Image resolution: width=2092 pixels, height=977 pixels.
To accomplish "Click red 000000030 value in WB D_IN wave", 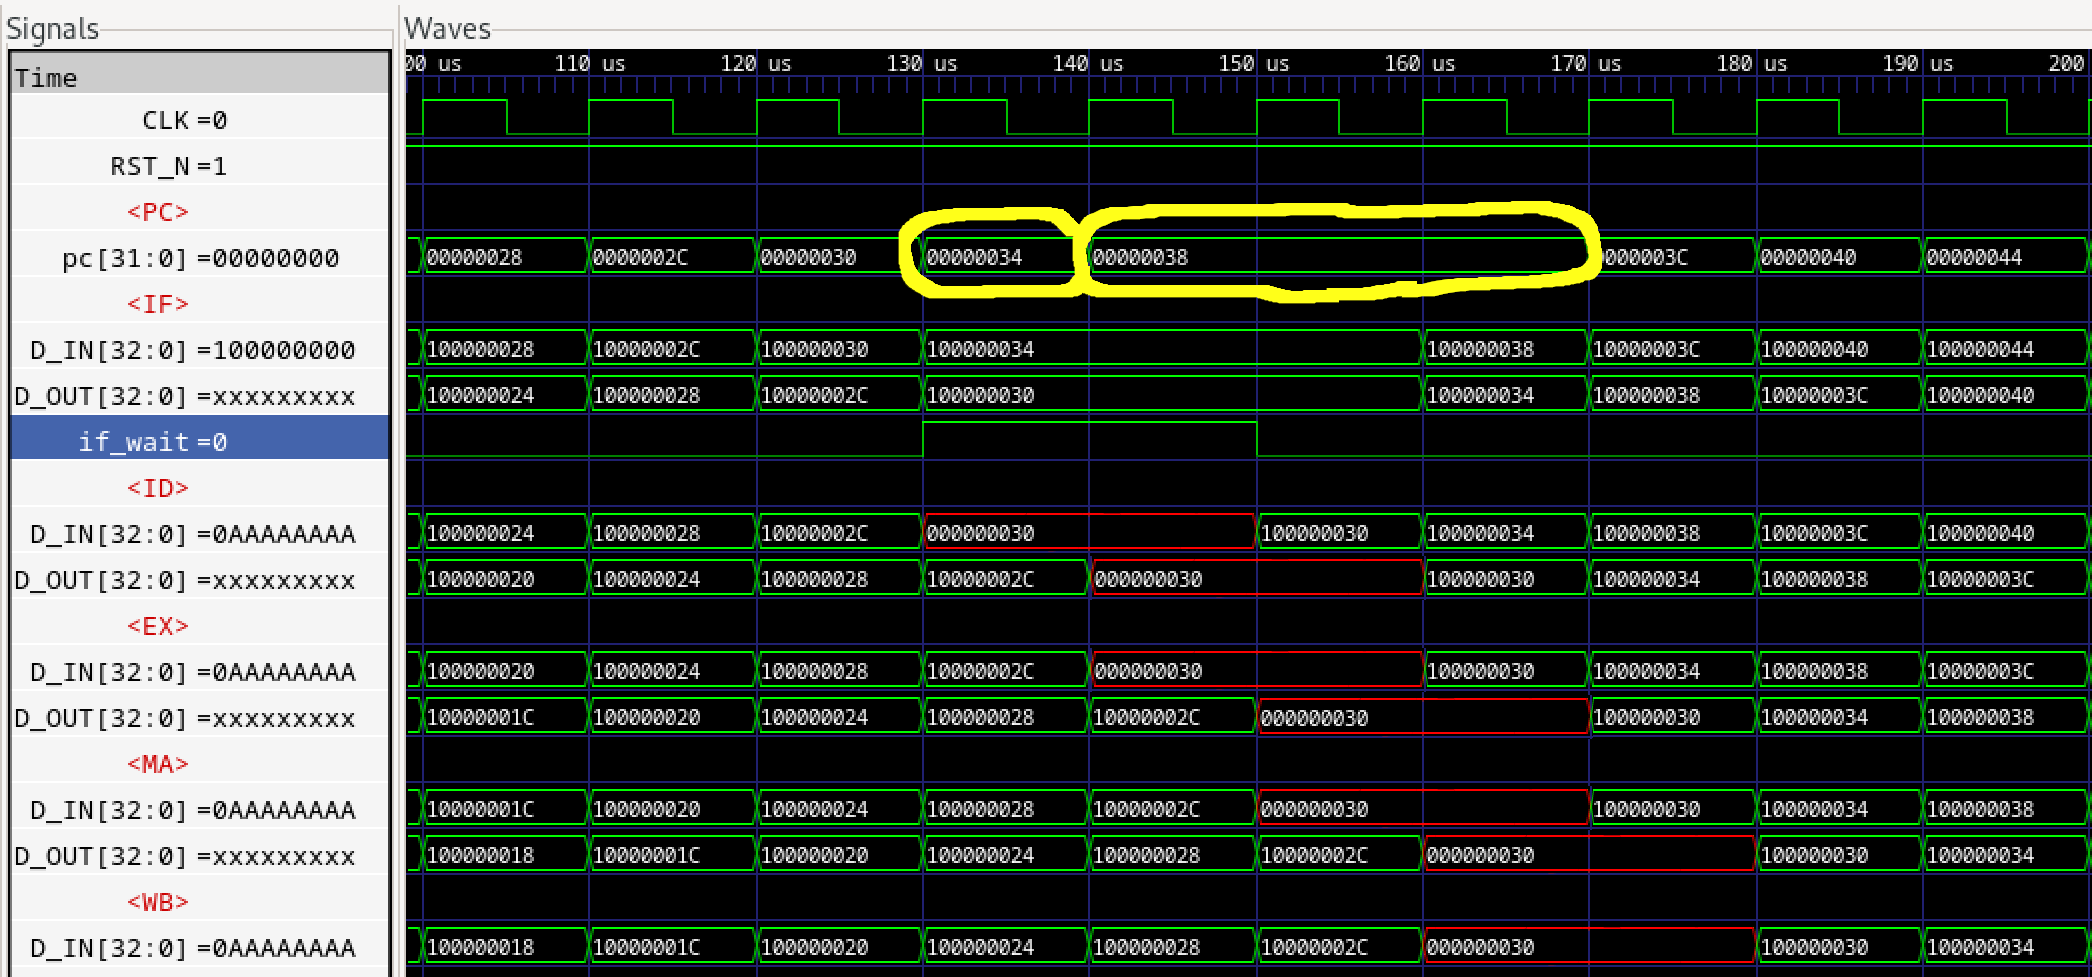I will (1480, 948).
